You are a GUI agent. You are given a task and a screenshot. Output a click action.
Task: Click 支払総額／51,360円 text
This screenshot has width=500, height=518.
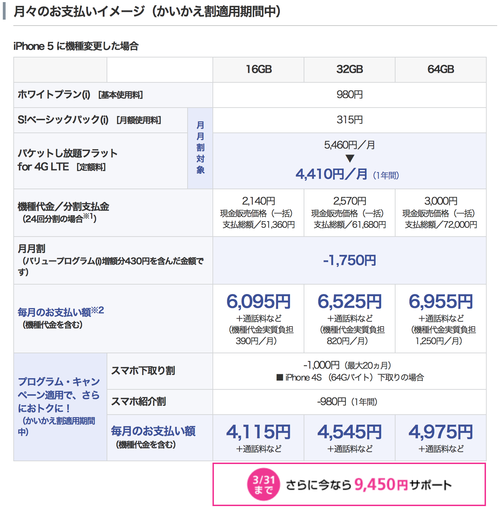(258, 225)
